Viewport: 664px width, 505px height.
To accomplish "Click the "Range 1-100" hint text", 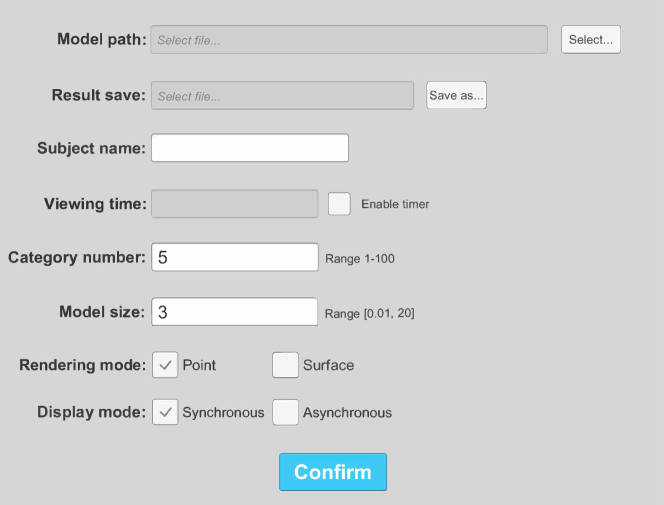I will click(360, 259).
